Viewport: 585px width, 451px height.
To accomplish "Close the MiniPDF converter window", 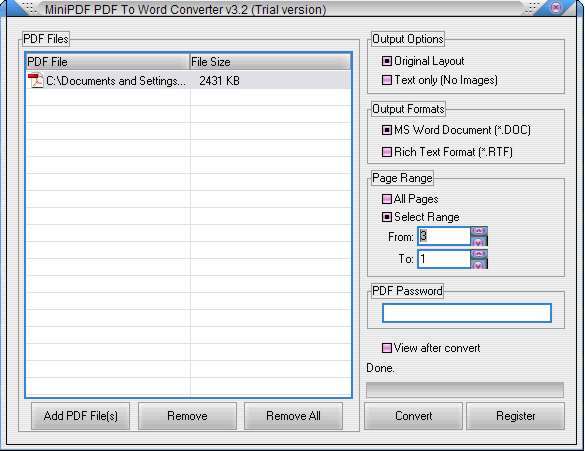I will 556,7.
